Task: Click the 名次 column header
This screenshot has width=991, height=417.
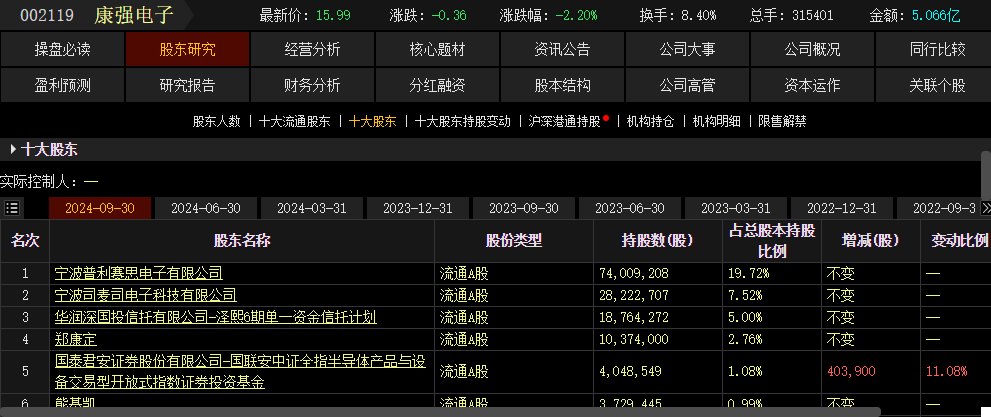Action: tap(25, 240)
